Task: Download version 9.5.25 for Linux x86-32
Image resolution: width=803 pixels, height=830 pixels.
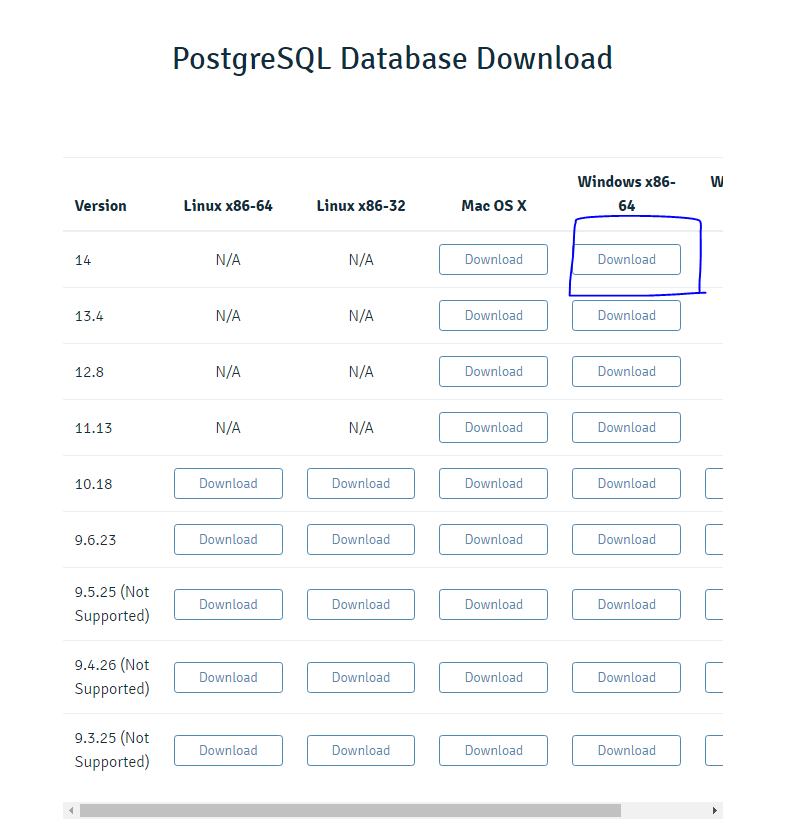Action: point(361,605)
